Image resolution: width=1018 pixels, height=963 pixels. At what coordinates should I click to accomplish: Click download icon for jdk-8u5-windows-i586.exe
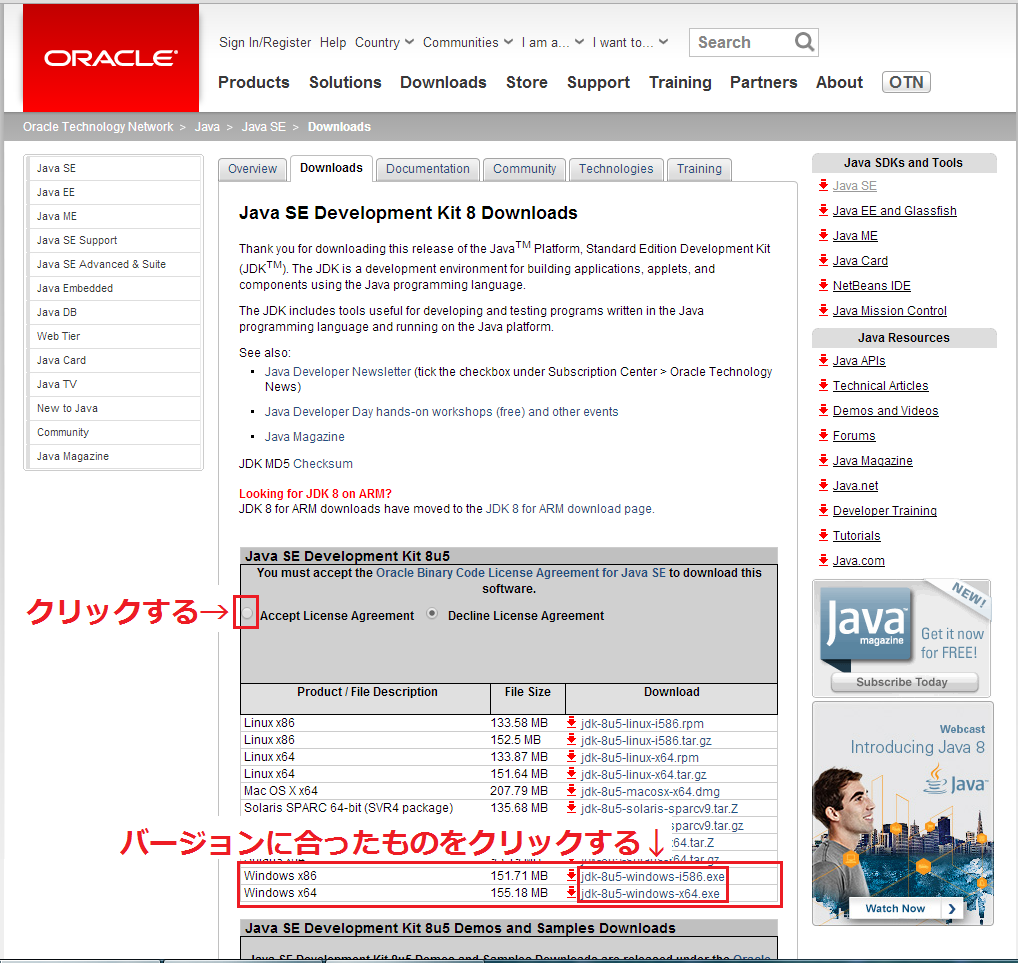571,875
